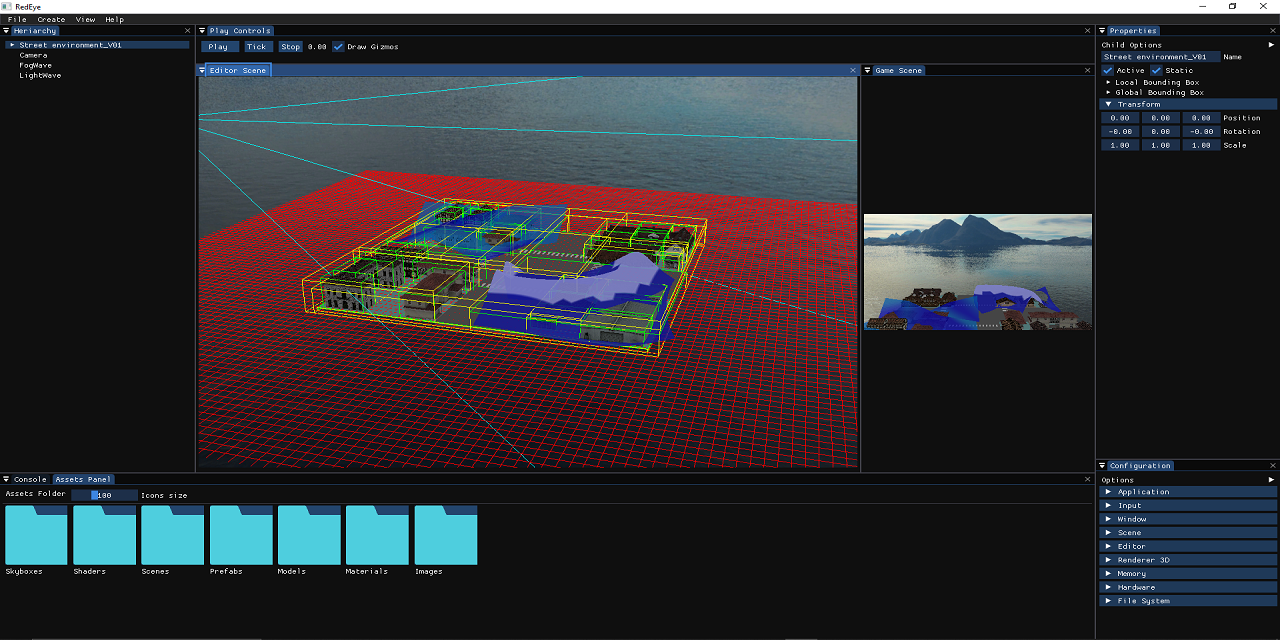Image resolution: width=1280 pixels, height=640 pixels.
Task: Open the Skyboxes assets folder
Action: click(x=35, y=537)
